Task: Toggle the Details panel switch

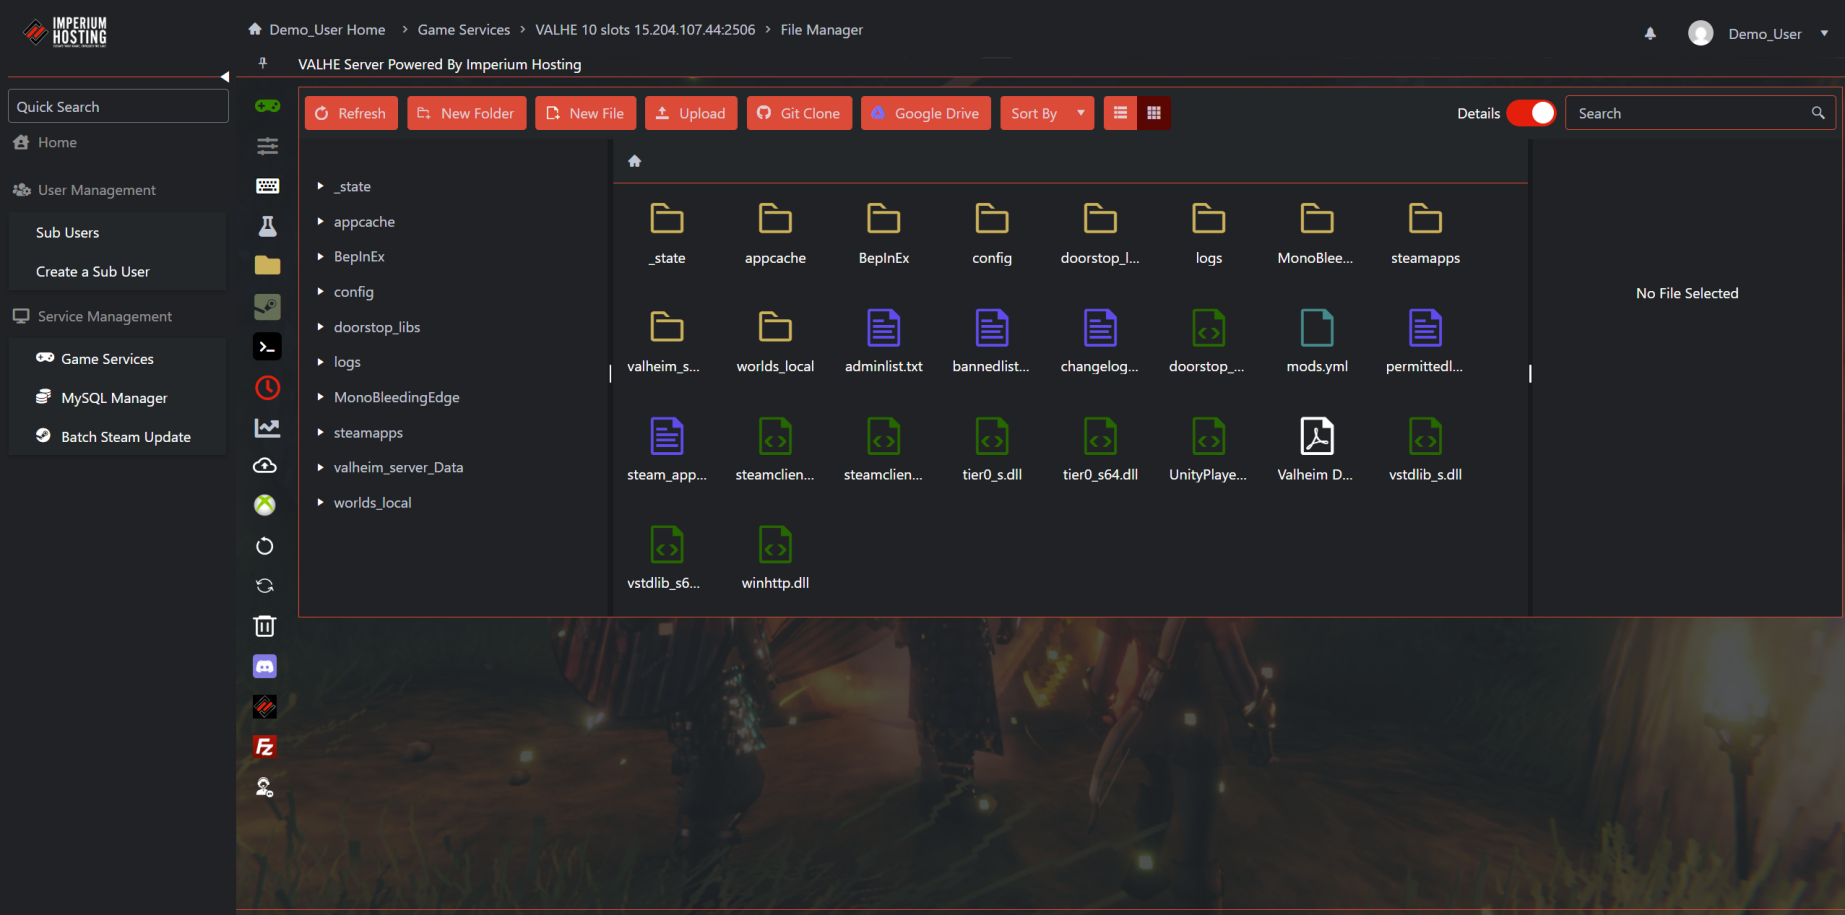Action: point(1531,113)
